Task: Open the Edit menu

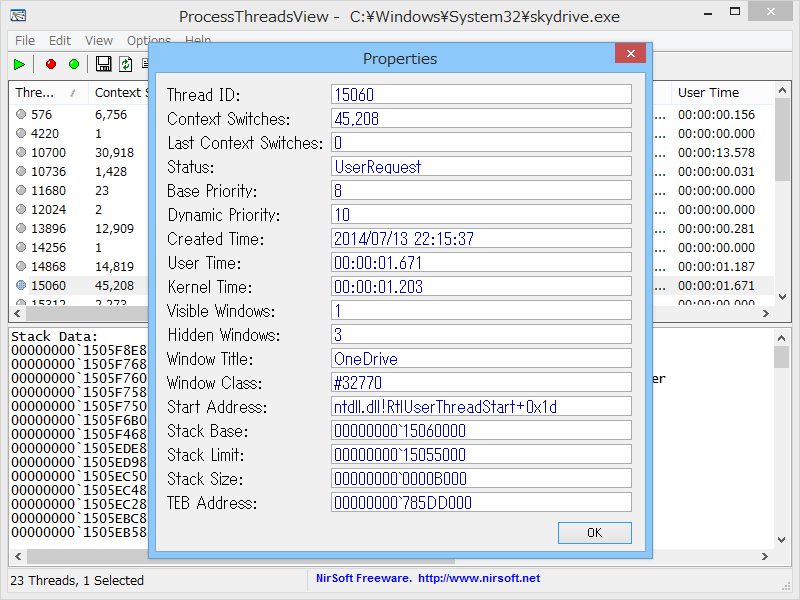Action: 60,40
